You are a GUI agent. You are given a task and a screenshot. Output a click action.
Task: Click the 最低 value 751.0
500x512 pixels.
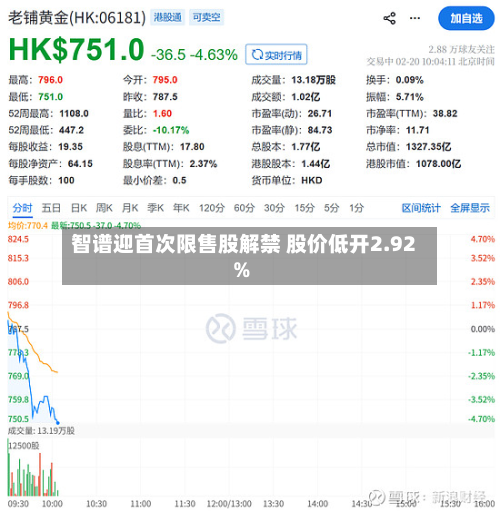tap(50, 97)
